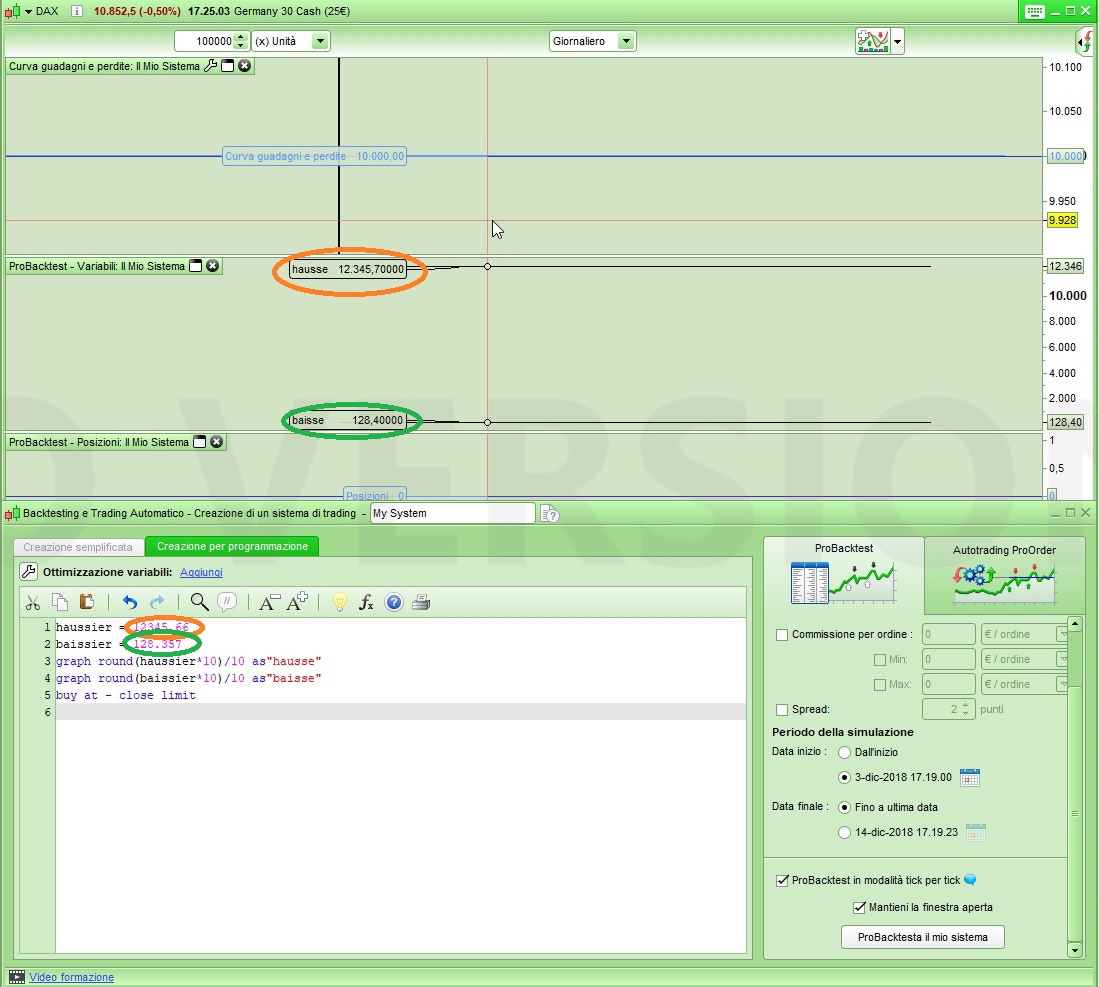
Task: Click the Paste clipboard icon in the editor
Action: click(87, 601)
